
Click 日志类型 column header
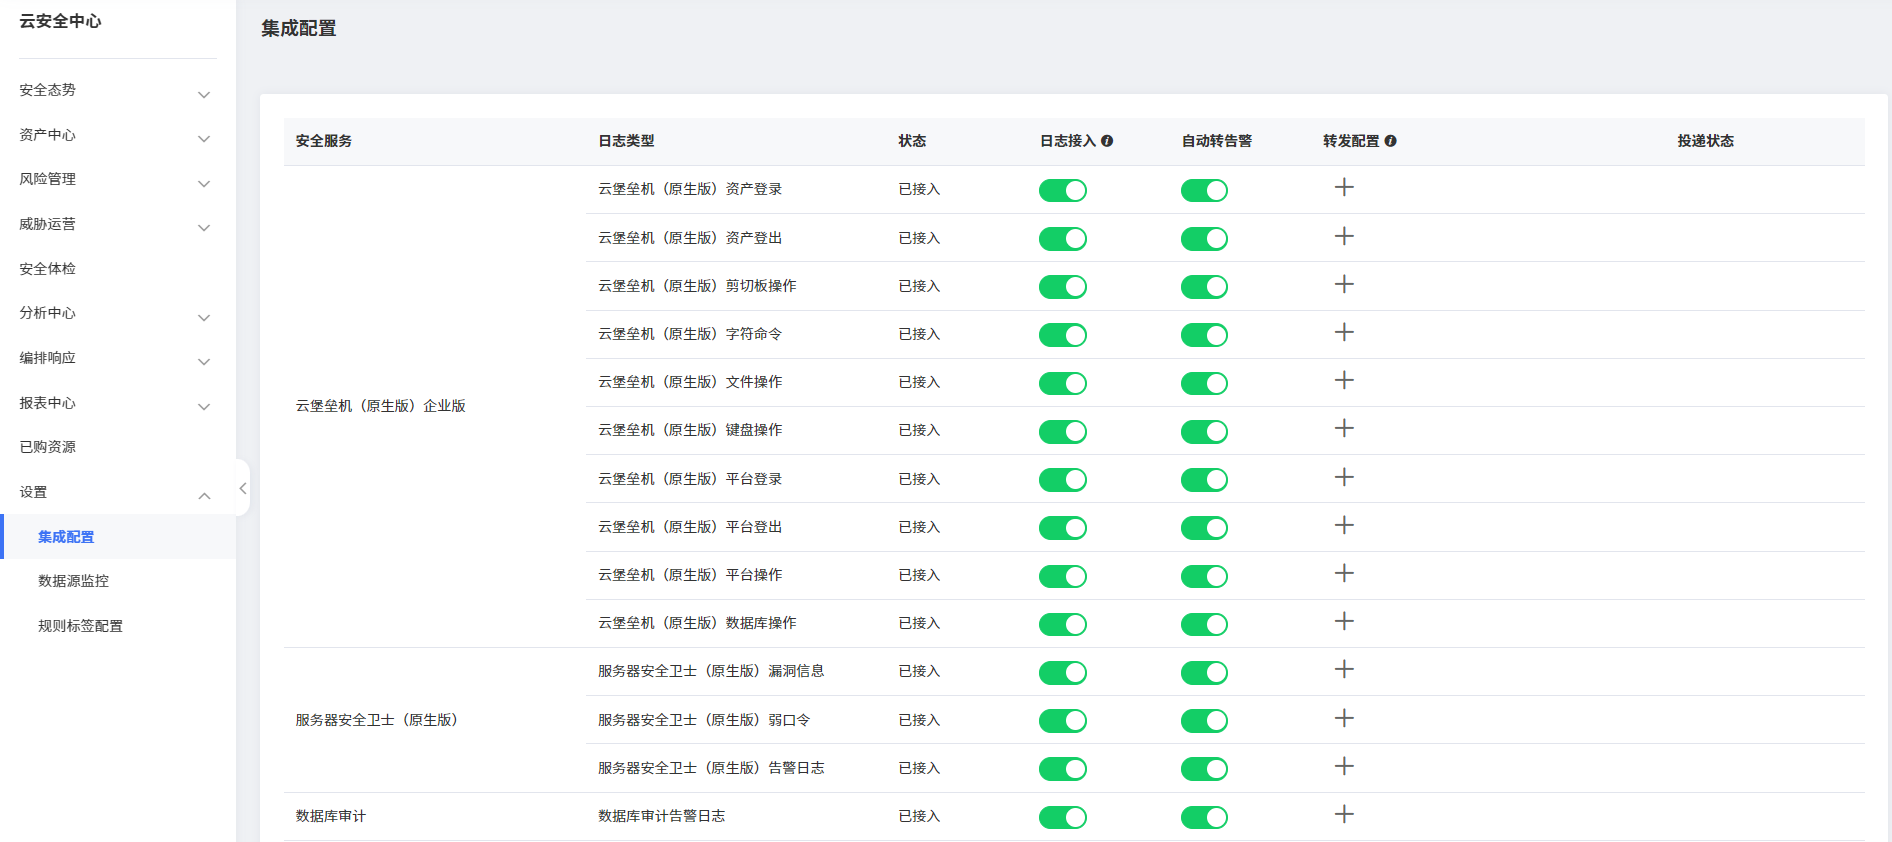click(626, 141)
